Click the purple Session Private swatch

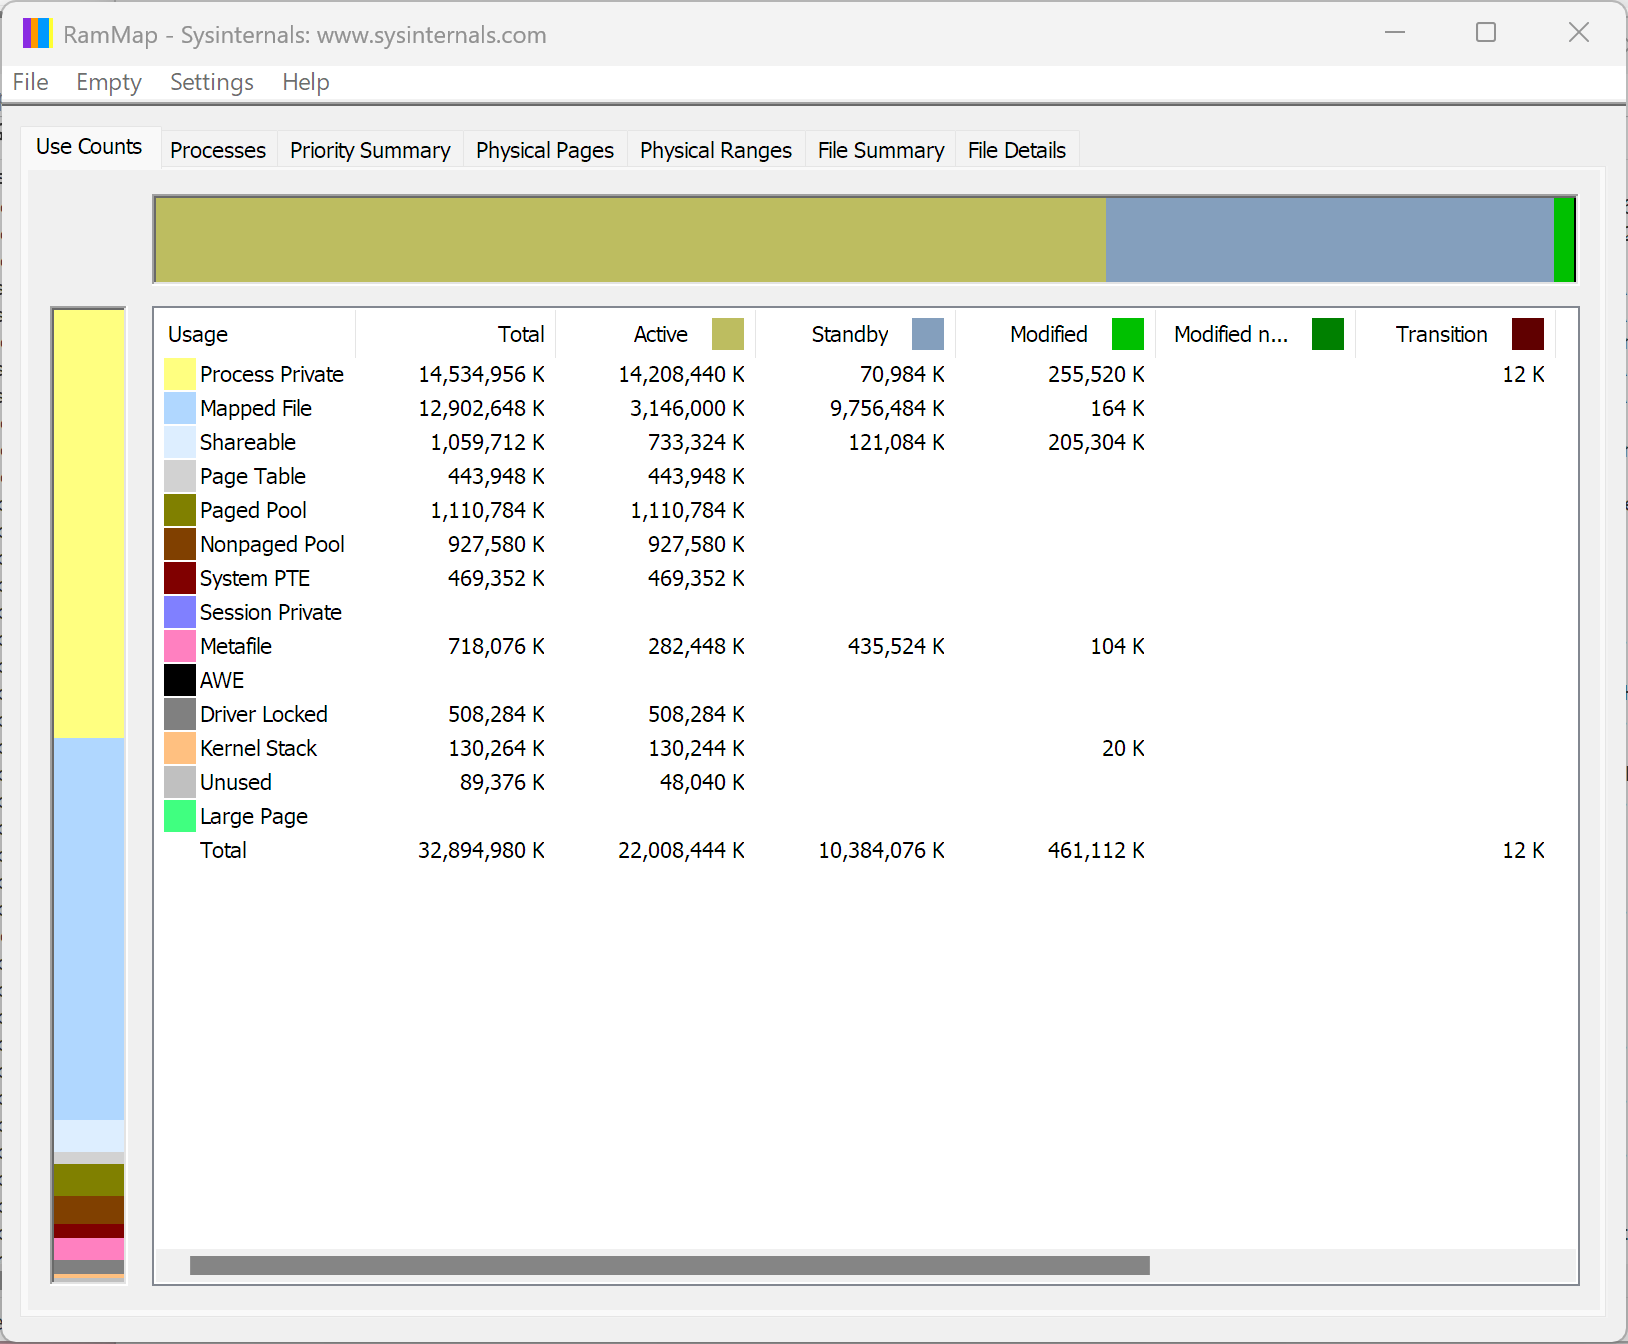(180, 612)
